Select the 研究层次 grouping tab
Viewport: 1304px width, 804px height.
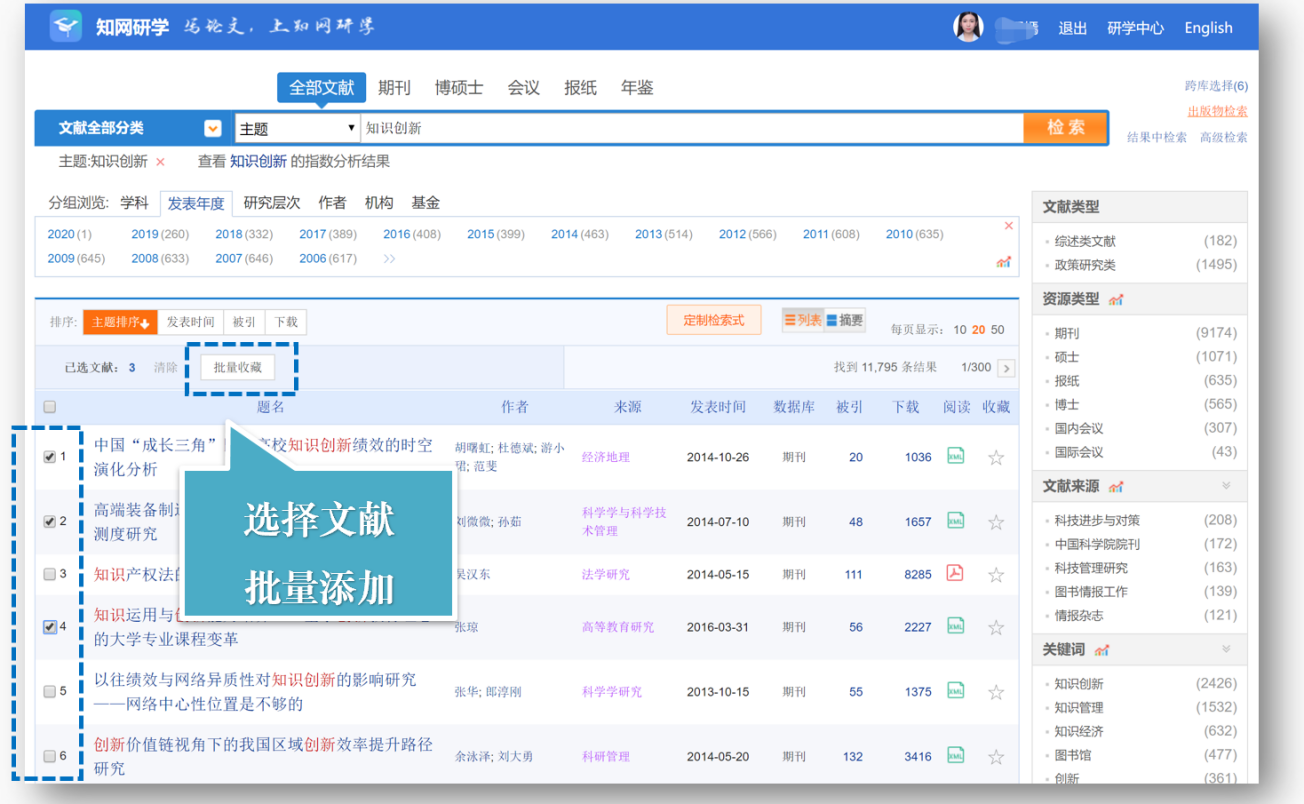[x=272, y=203]
